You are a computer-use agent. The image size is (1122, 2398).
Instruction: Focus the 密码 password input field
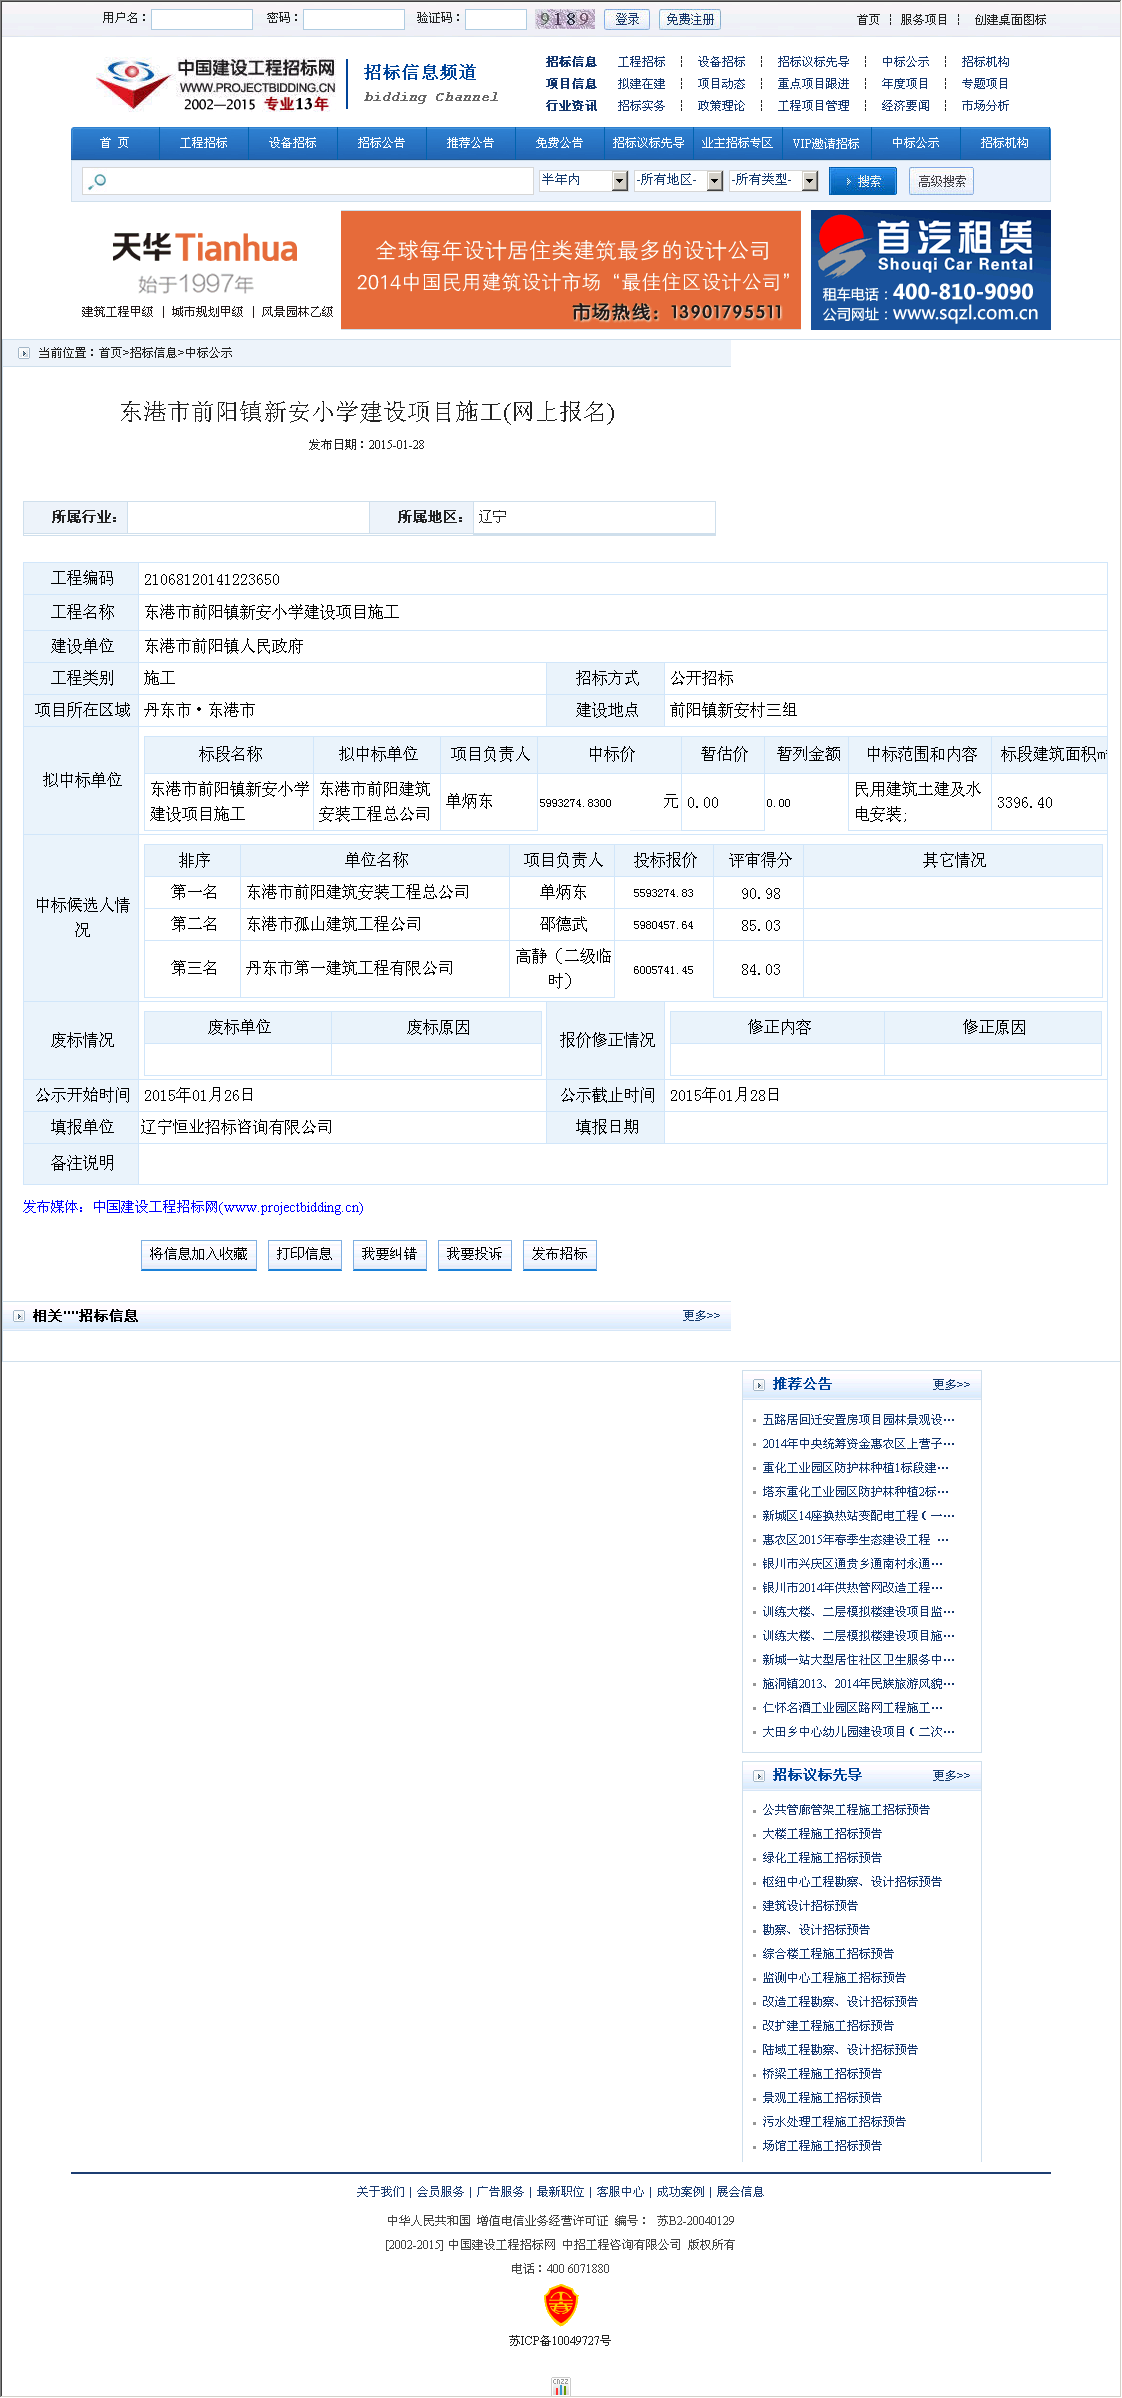354,19
